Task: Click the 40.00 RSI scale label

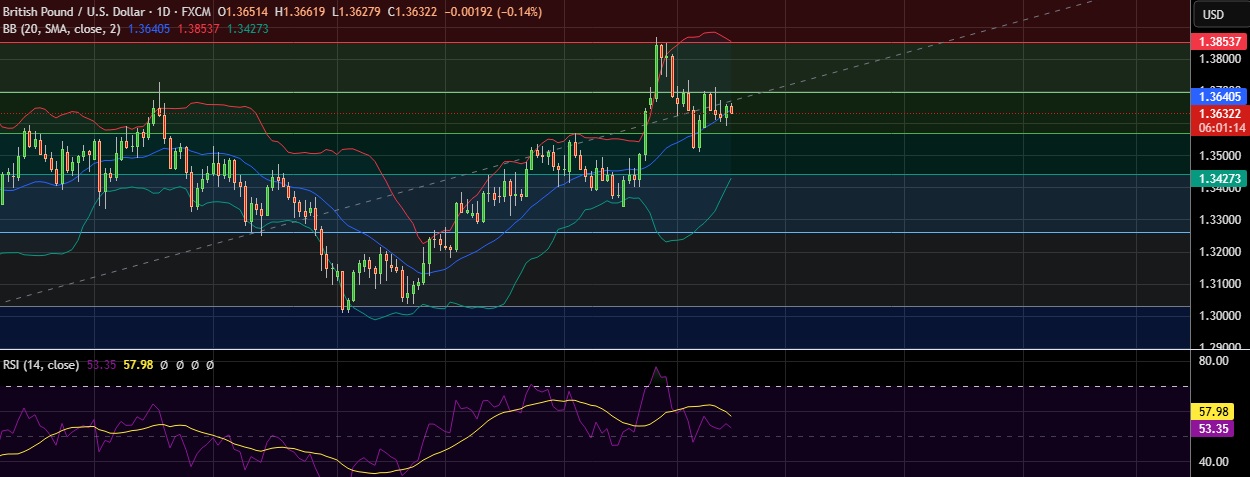Action: pos(1213,462)
